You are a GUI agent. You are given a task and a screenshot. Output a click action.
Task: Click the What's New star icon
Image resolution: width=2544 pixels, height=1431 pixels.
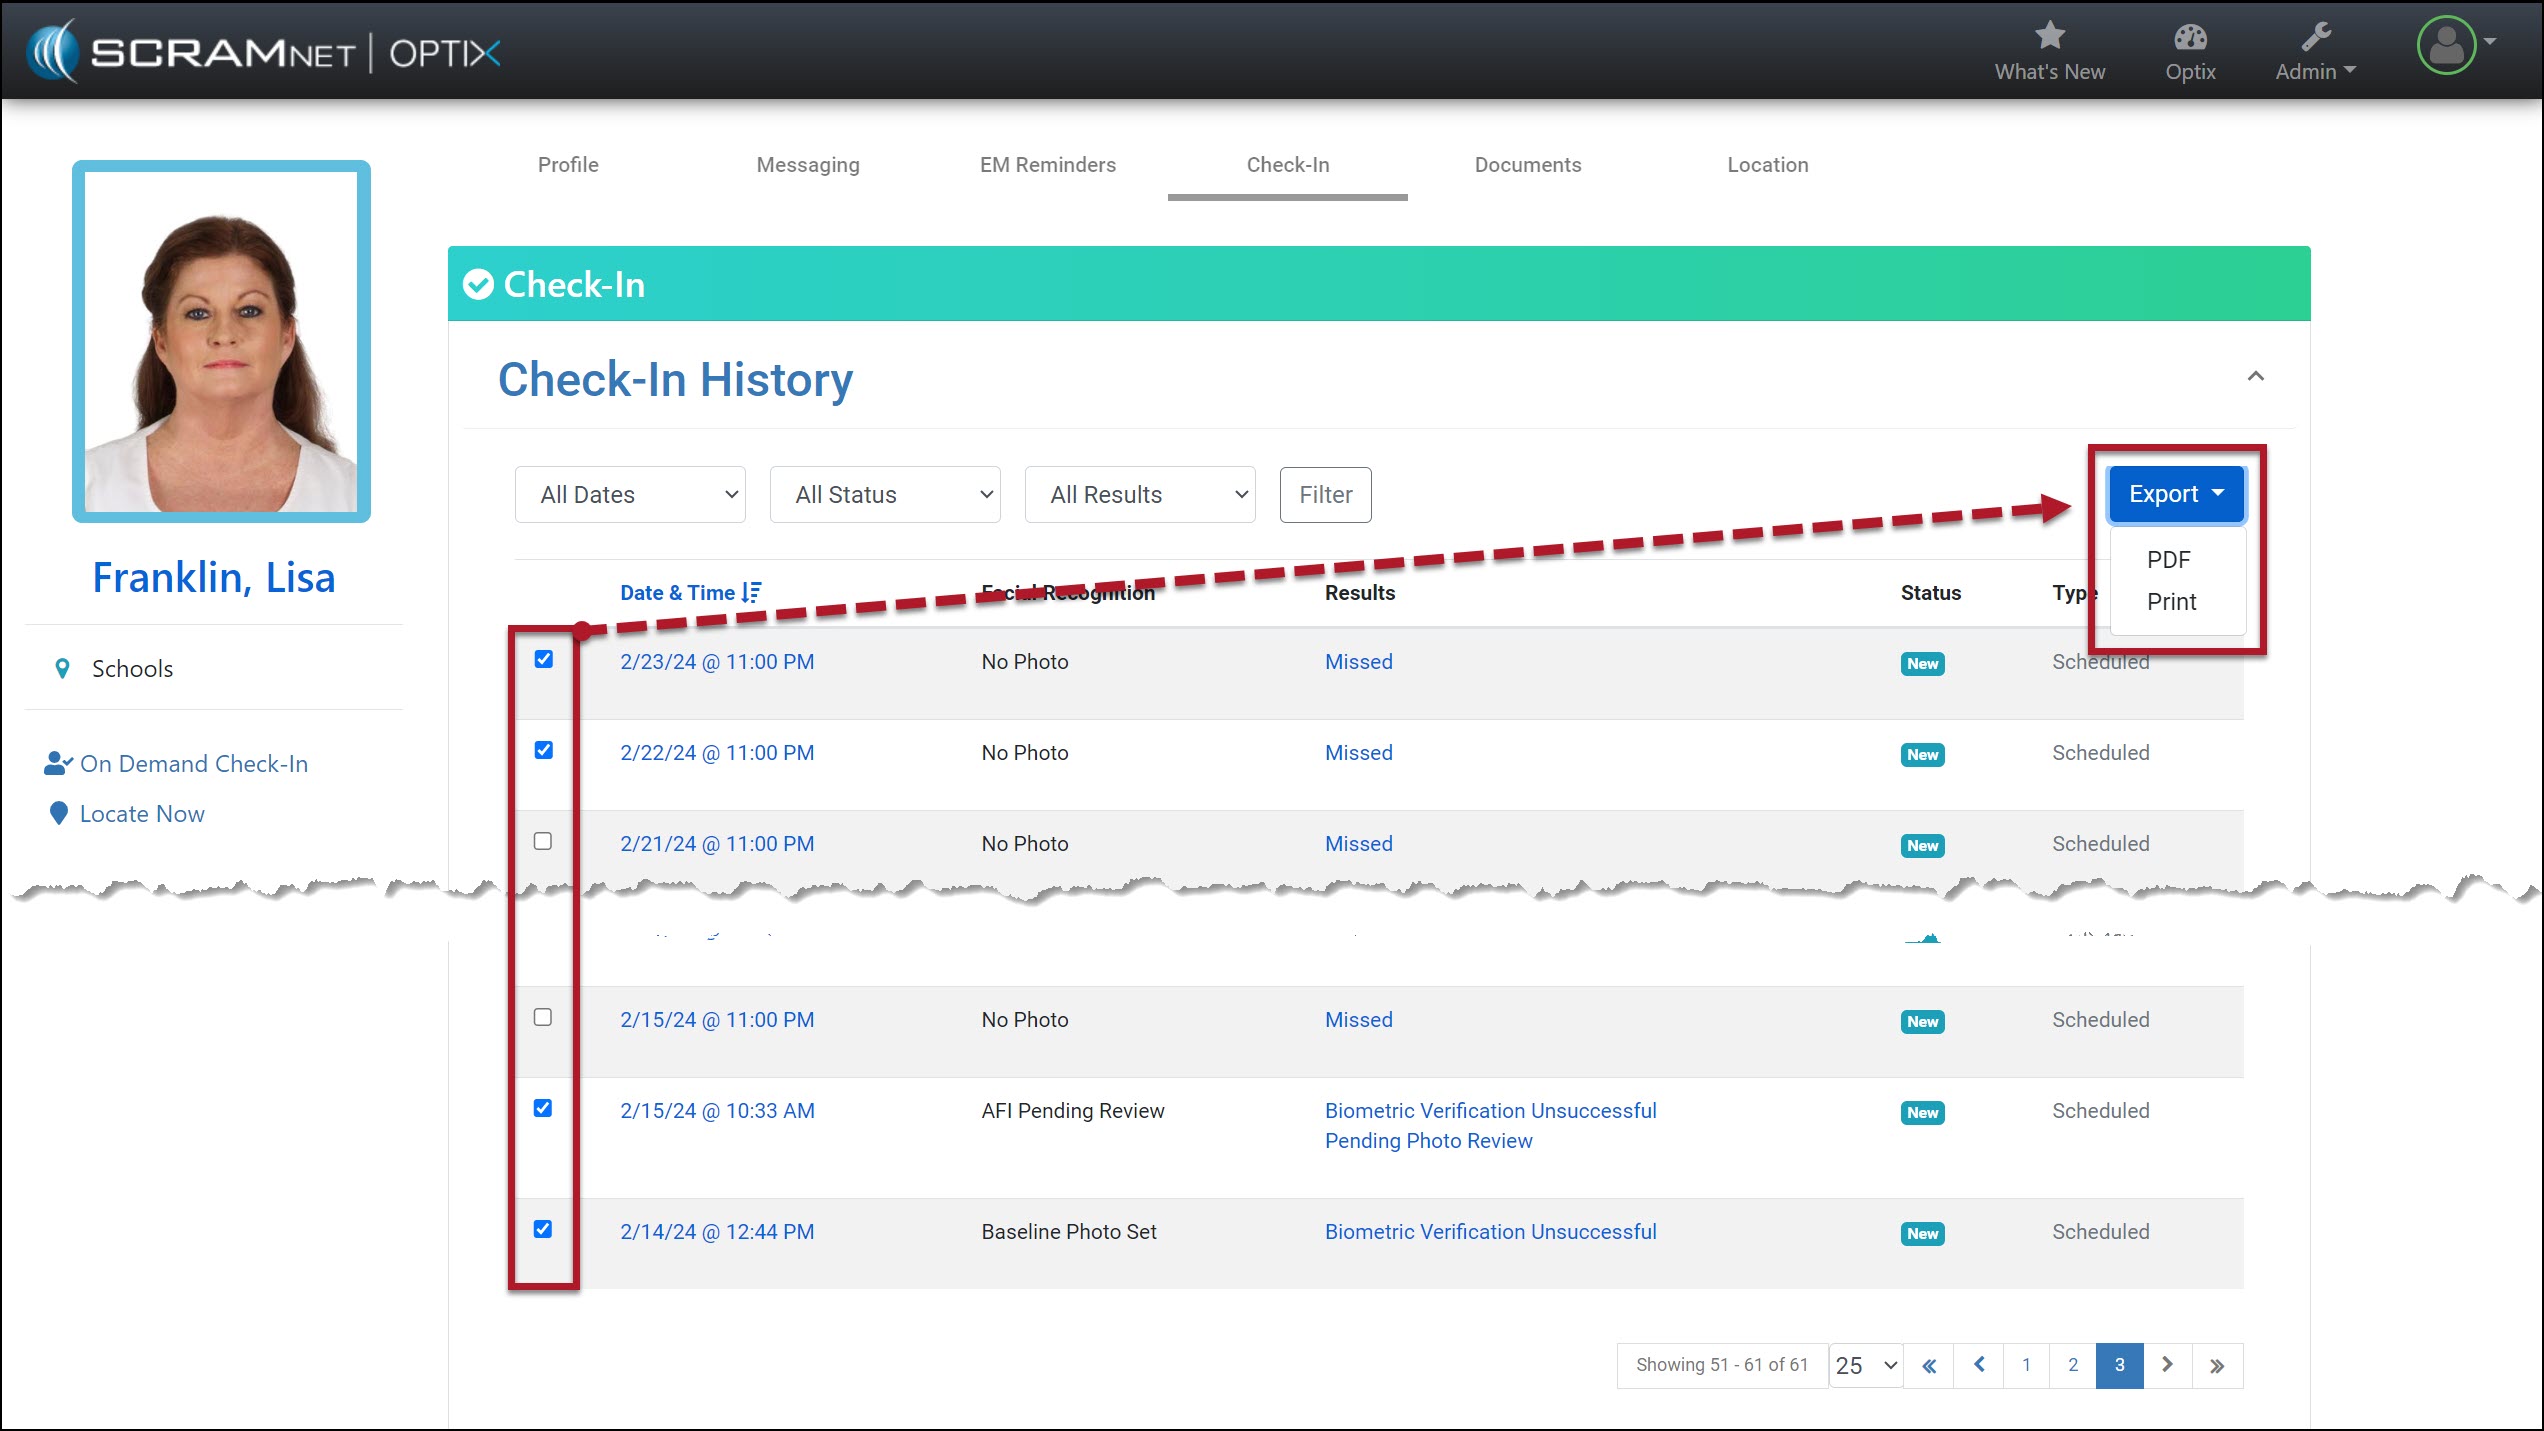[x=2049, y=37]
